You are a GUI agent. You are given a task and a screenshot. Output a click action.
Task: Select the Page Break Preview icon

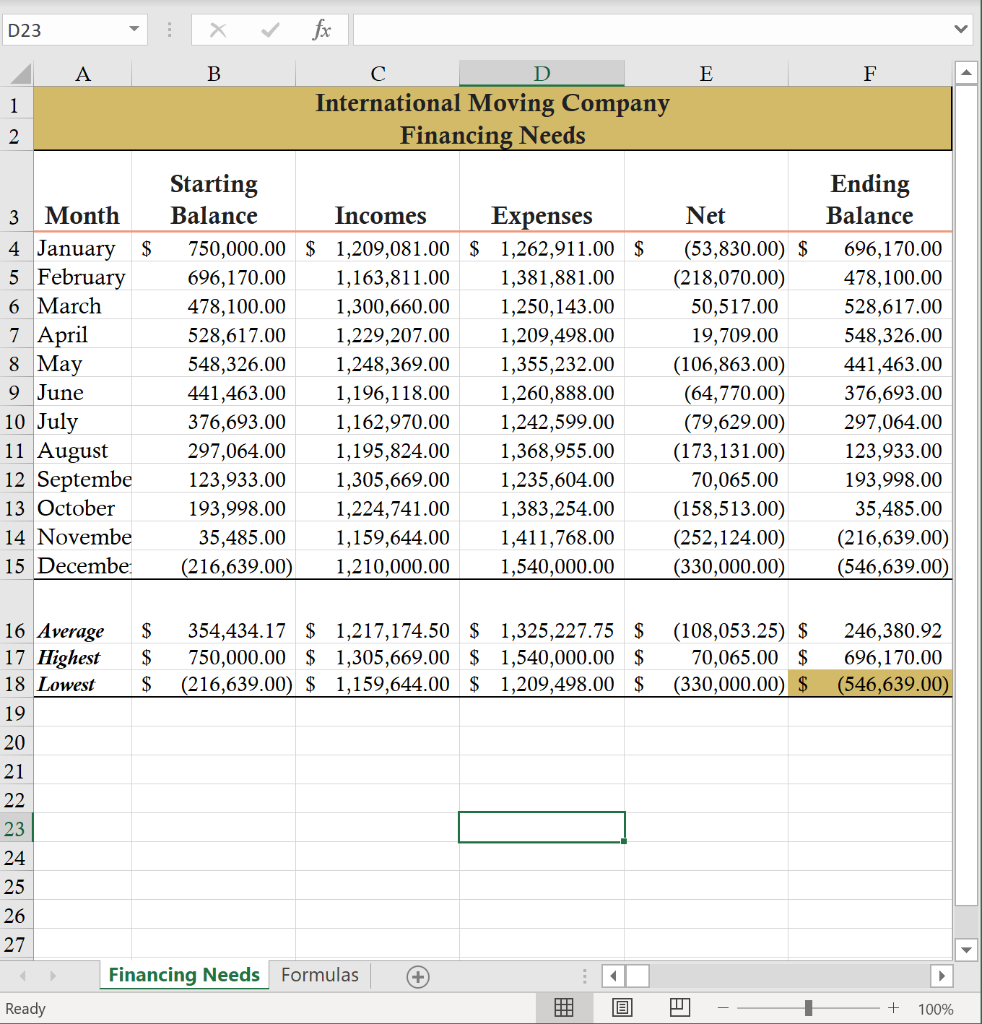pyautogui.click(x=679, y=1008)
